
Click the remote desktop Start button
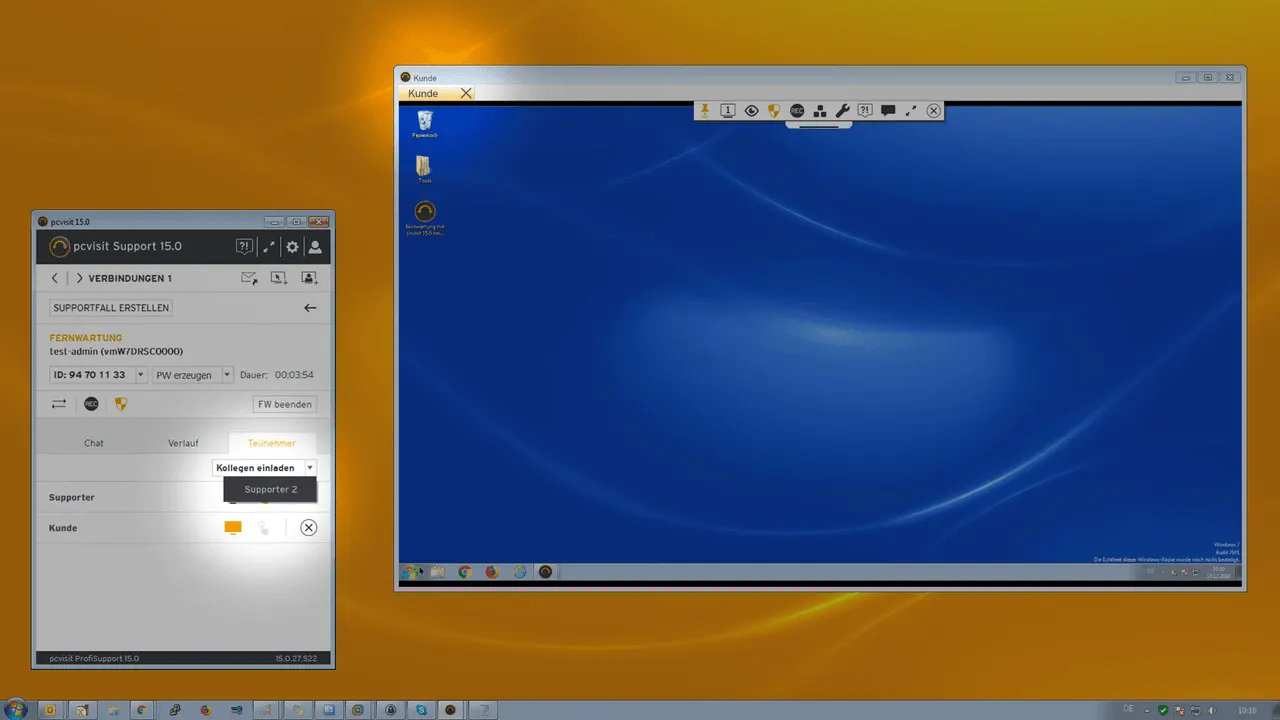411,572
